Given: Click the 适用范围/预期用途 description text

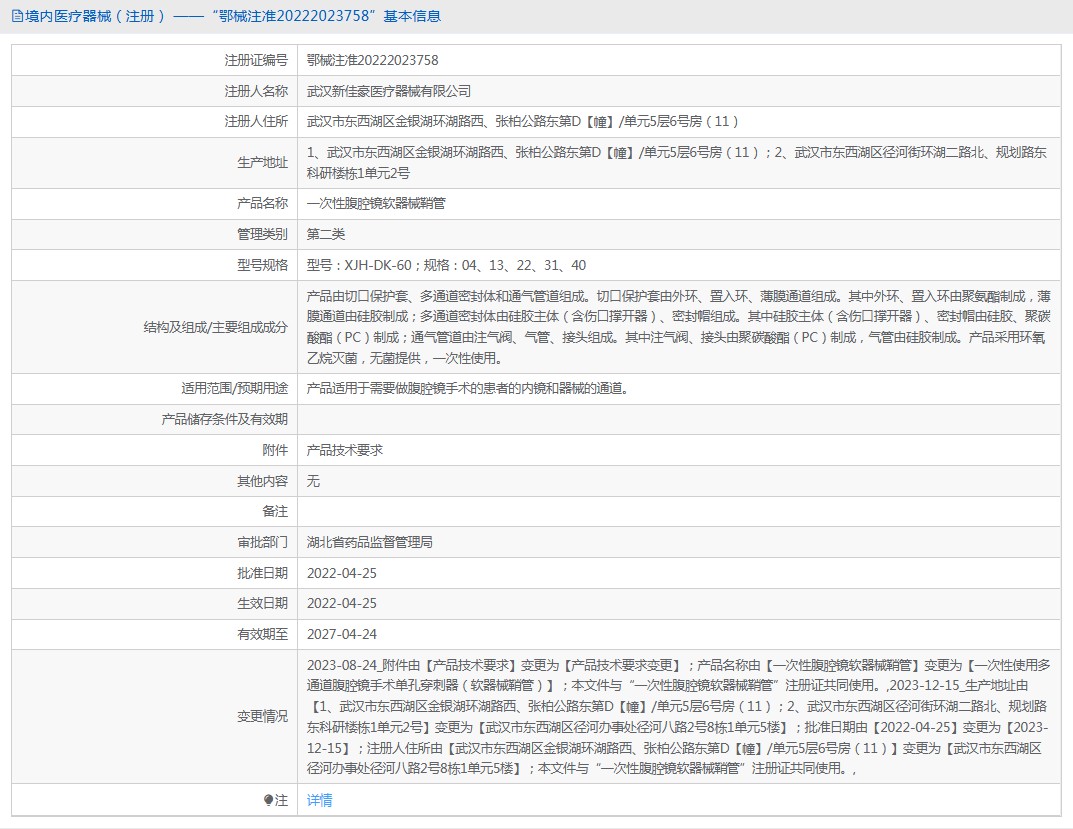Looking at the screenshot, I should pyautogui.click(x=467, y=389).
